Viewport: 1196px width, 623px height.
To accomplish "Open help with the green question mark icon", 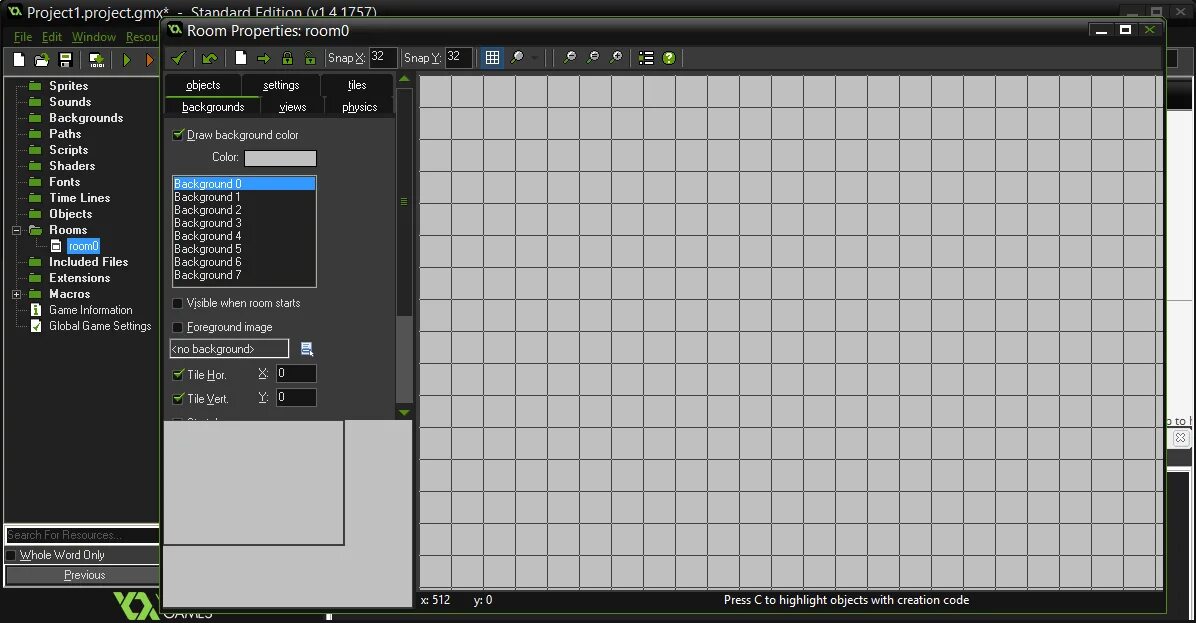I will pyautogui.click(x=668, y=58).
